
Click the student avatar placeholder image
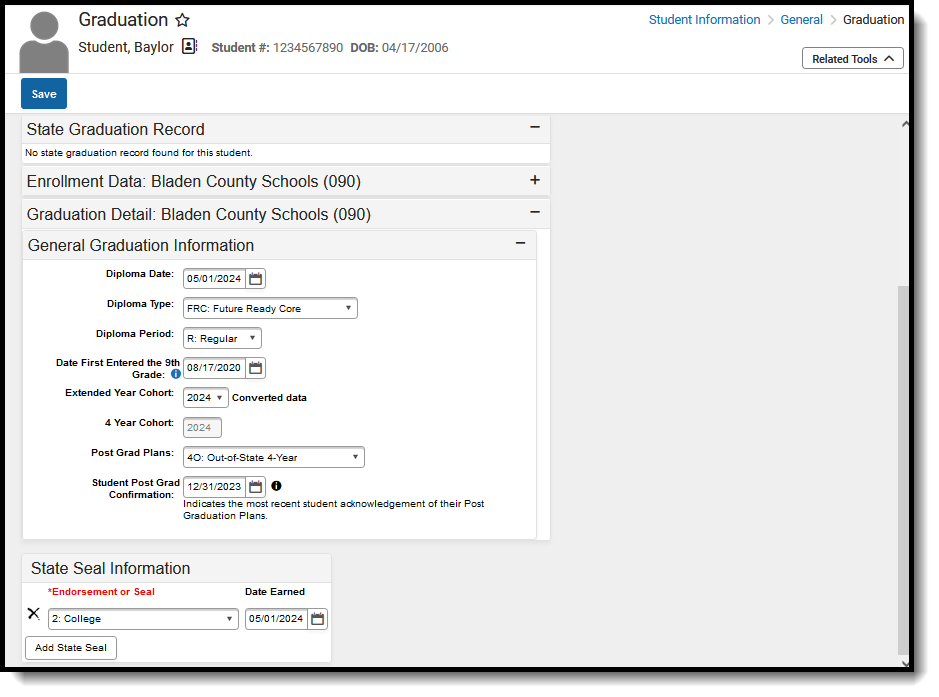44,42
